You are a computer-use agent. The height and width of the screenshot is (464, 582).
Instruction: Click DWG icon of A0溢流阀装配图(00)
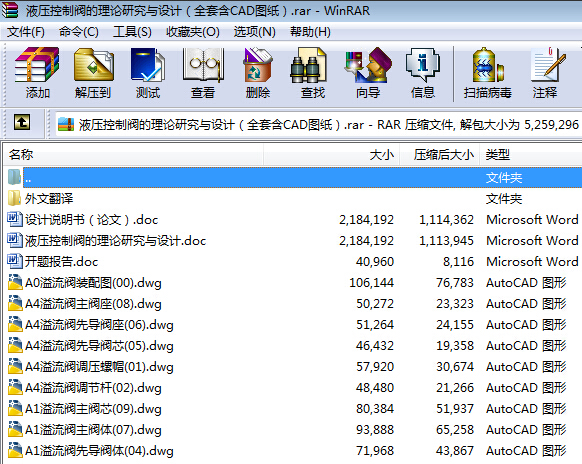point(15,282)
